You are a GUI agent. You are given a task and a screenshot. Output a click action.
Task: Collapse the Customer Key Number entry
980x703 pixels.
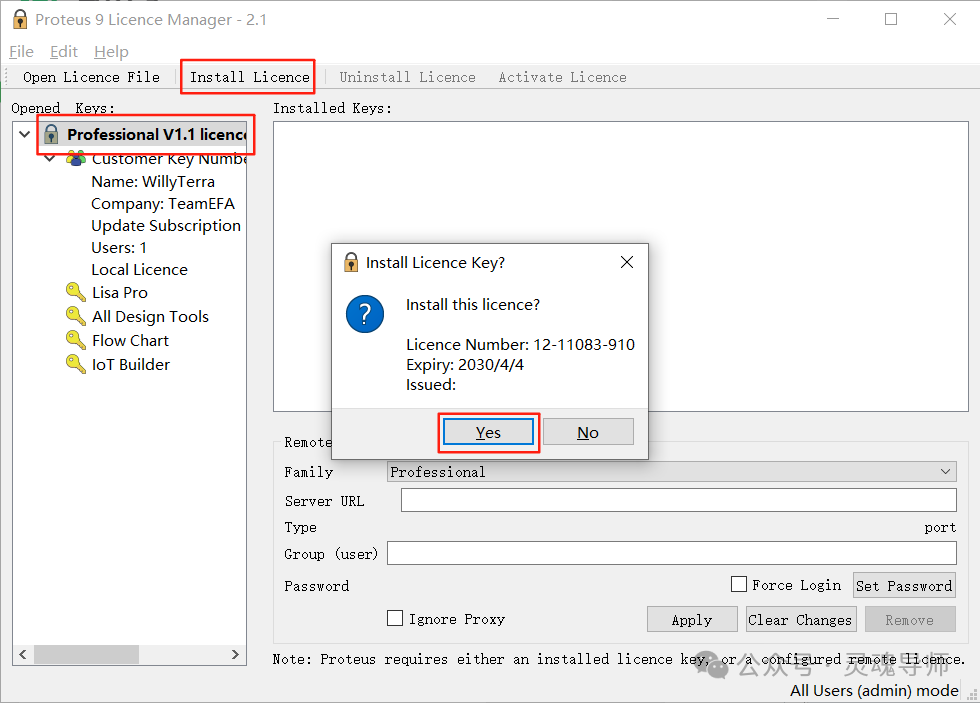tap(49, 157)
